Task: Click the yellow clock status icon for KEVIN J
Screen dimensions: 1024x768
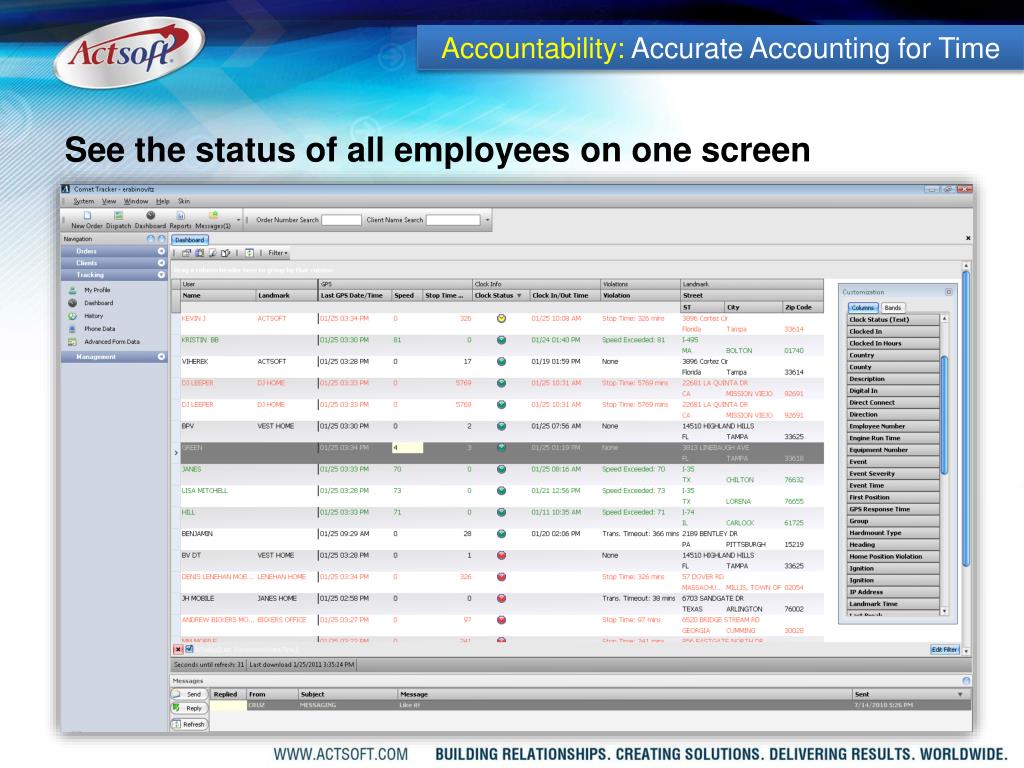Action: [x=502, y=319]
